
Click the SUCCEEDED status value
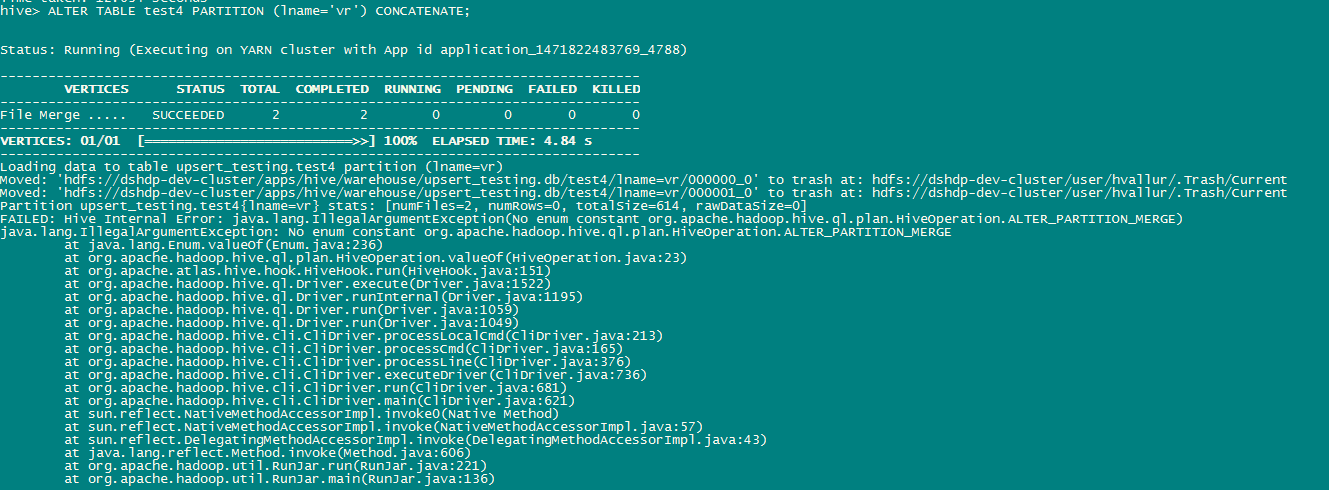pos(188,115)
